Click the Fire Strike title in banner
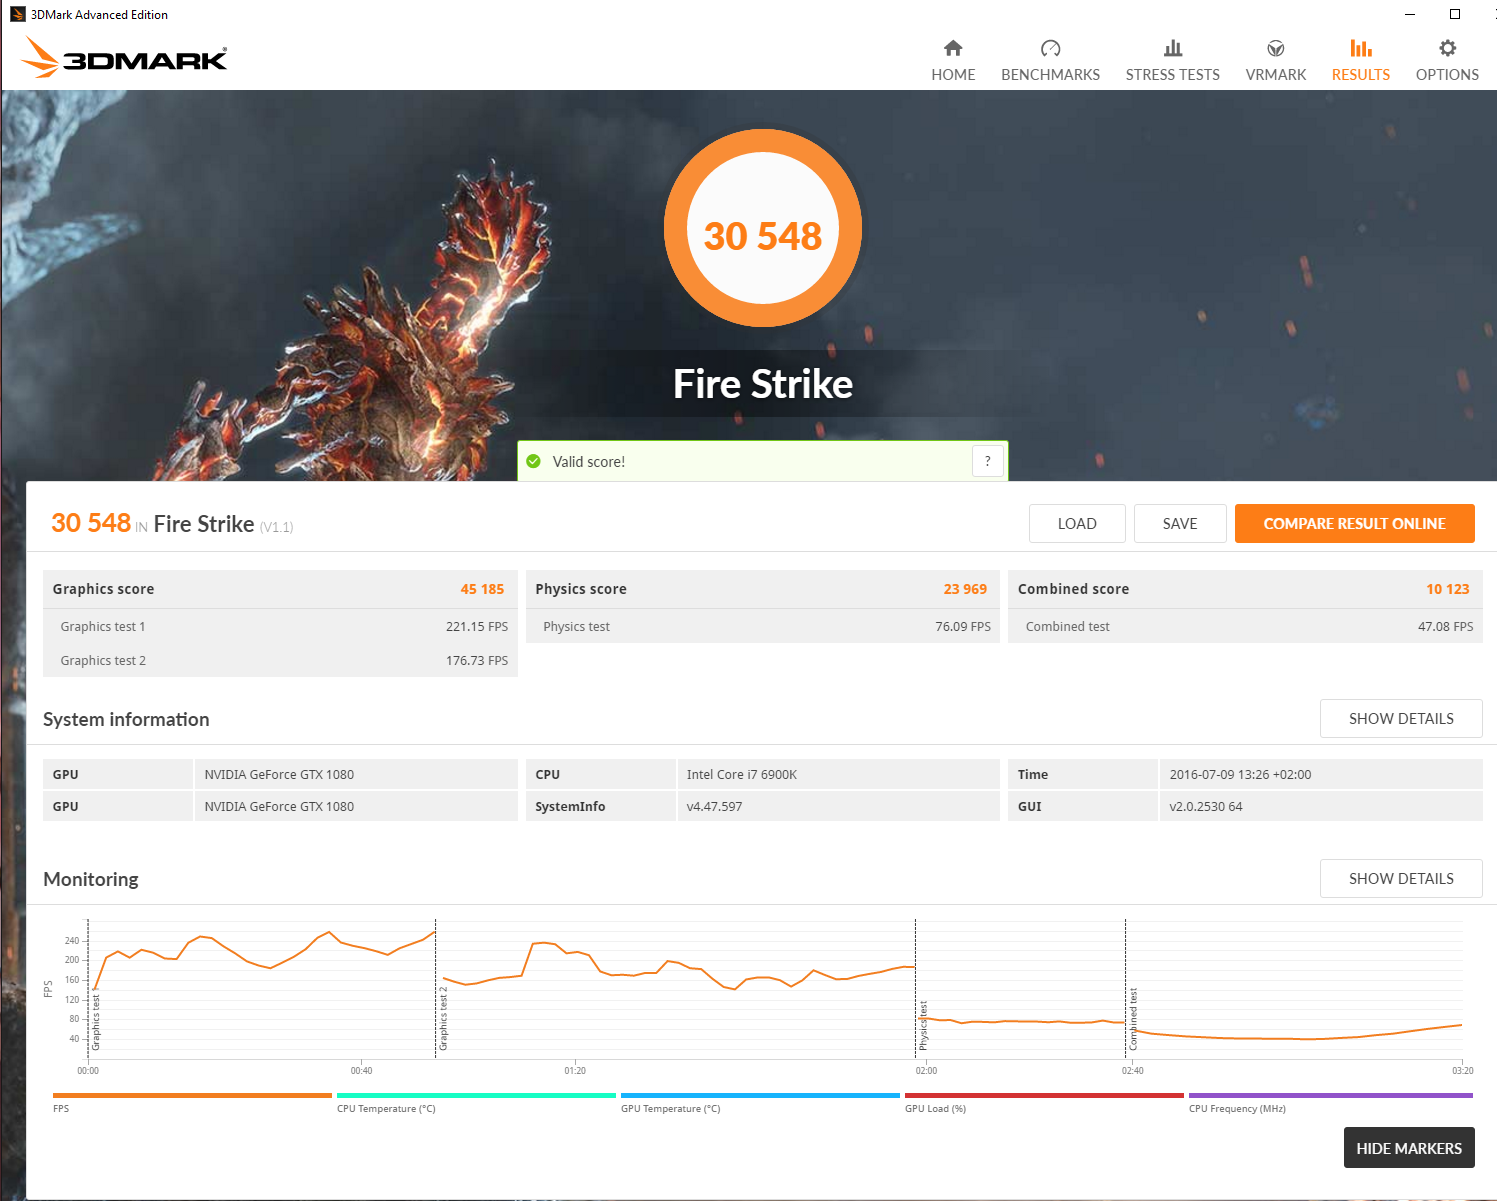The width and height of the screenshot is (1497, 1201). 763,384
